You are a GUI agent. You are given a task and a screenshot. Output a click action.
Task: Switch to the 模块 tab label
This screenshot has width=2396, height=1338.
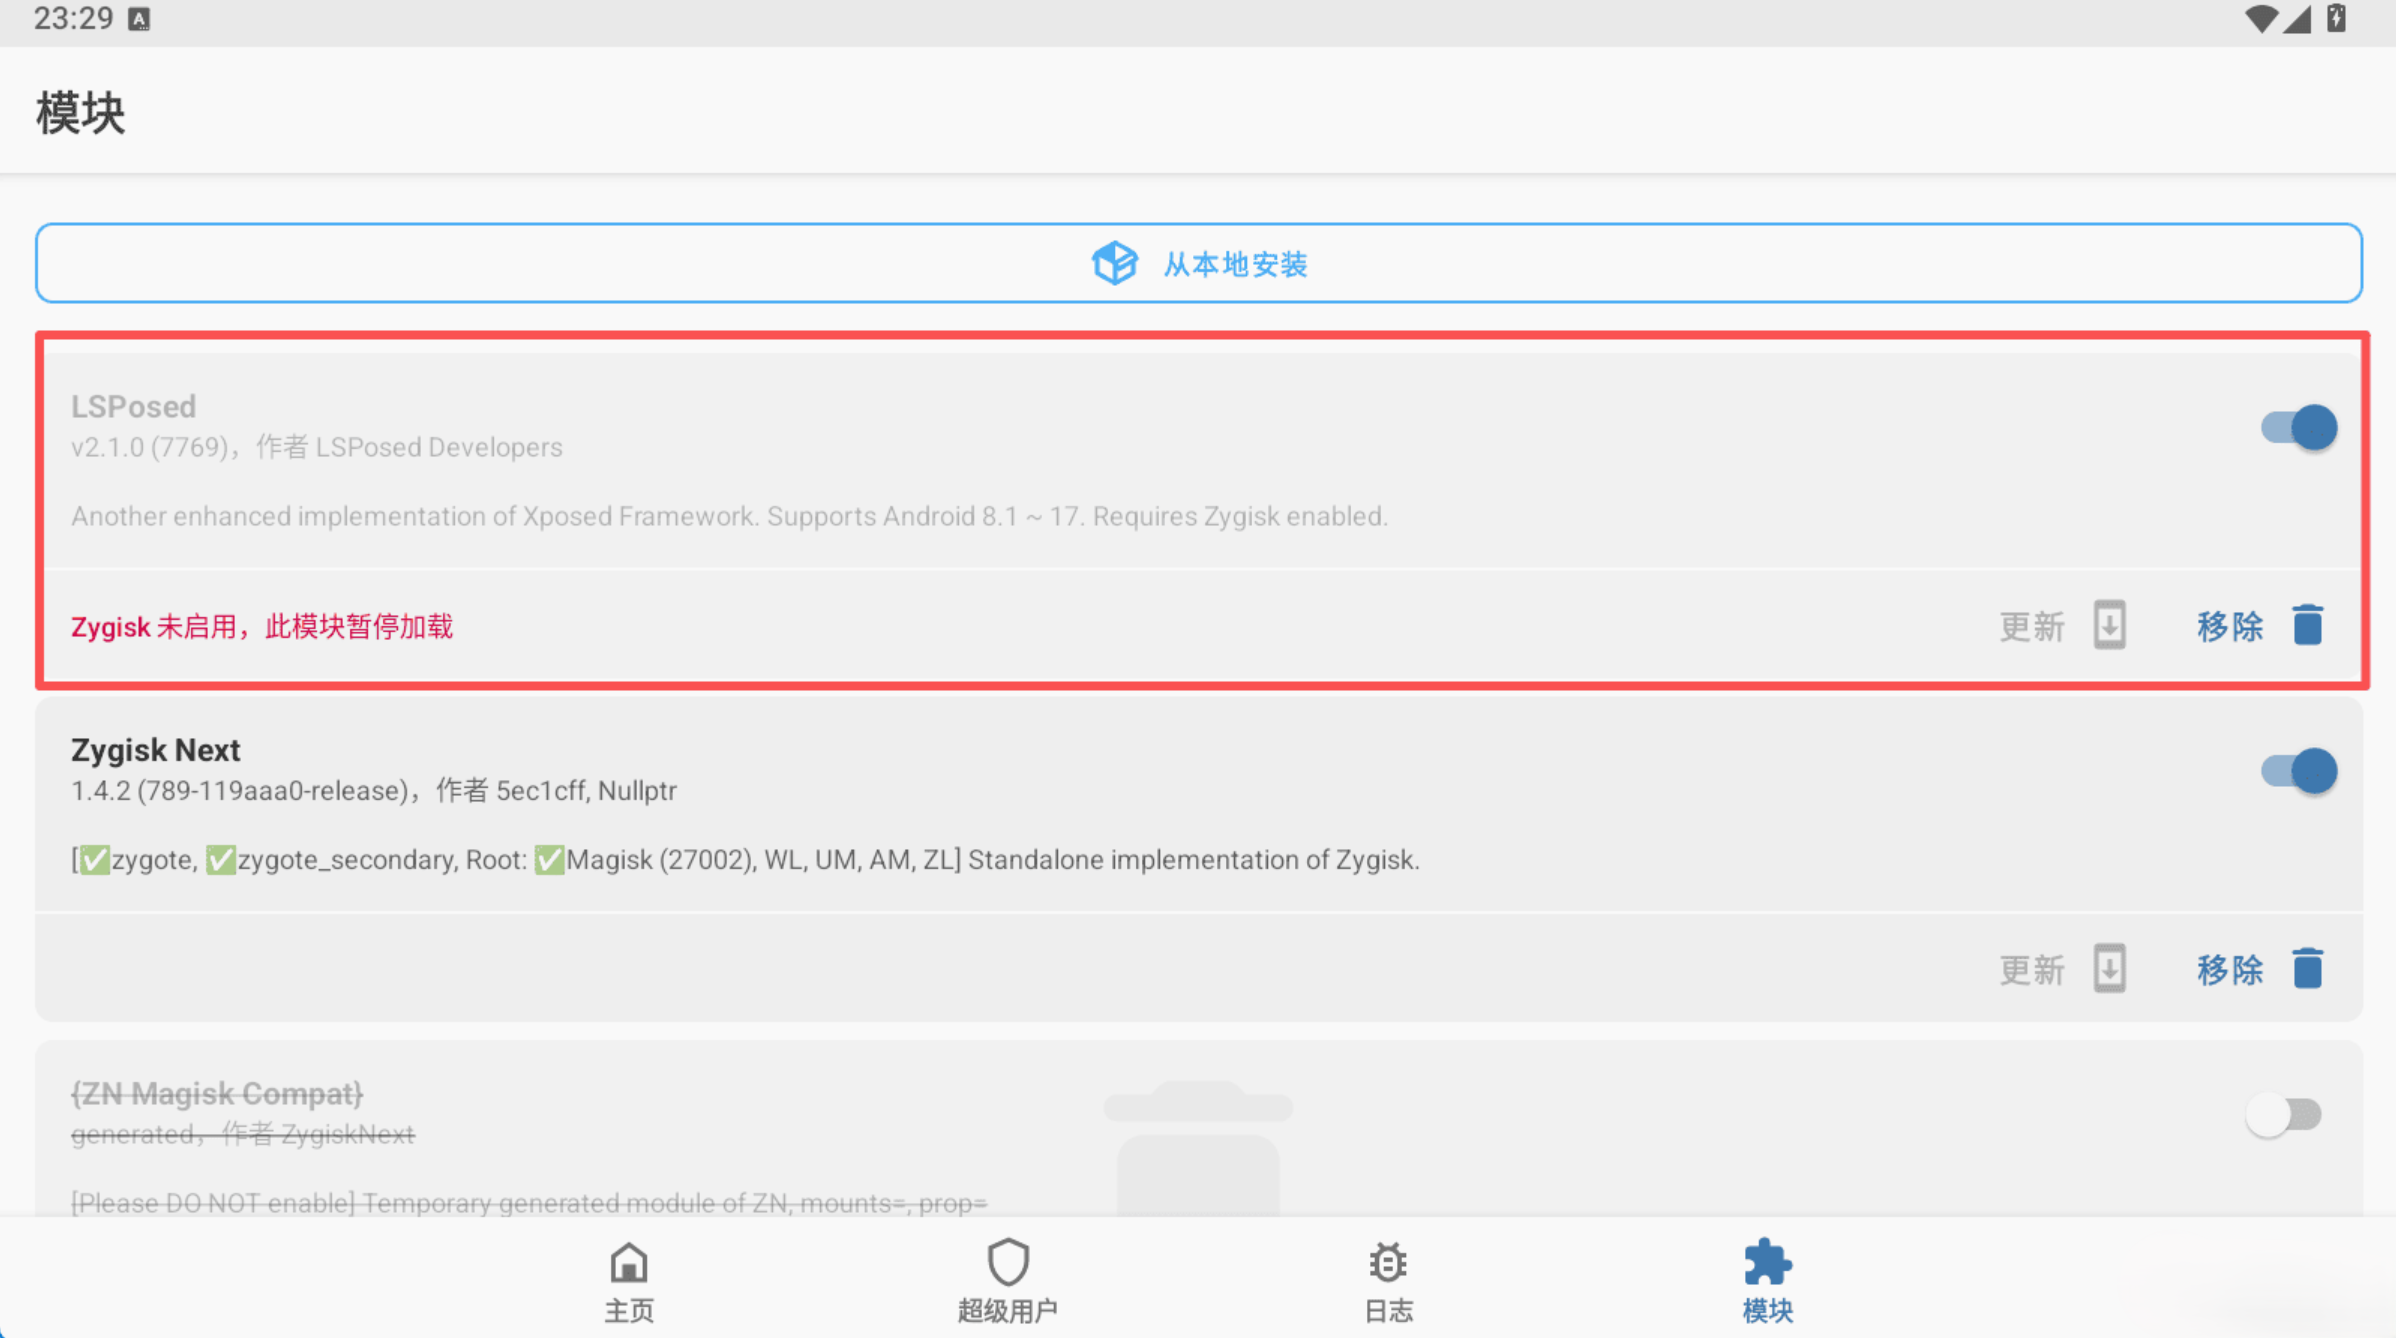[x=1767, y=1311]
